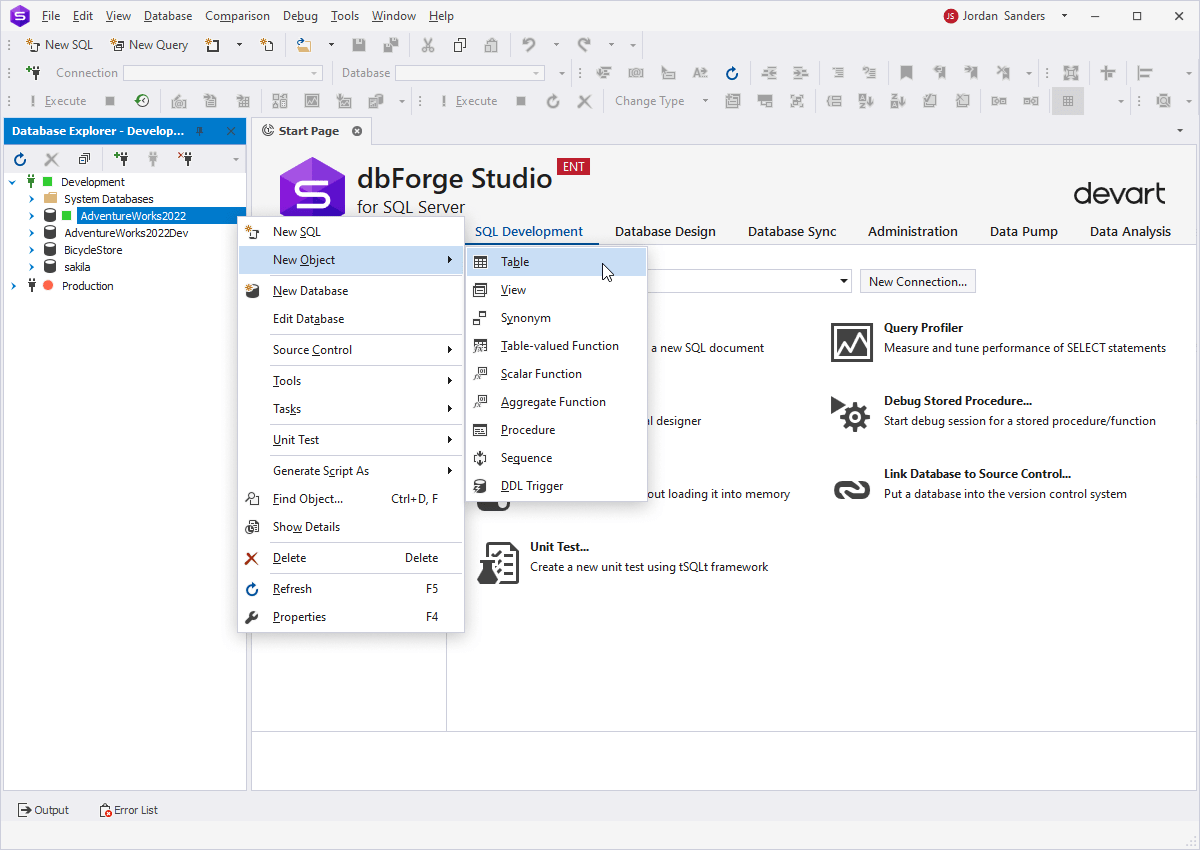1200x850 pixels.
Task: Collapse the Development connection node
Action: tap(13, 182)
